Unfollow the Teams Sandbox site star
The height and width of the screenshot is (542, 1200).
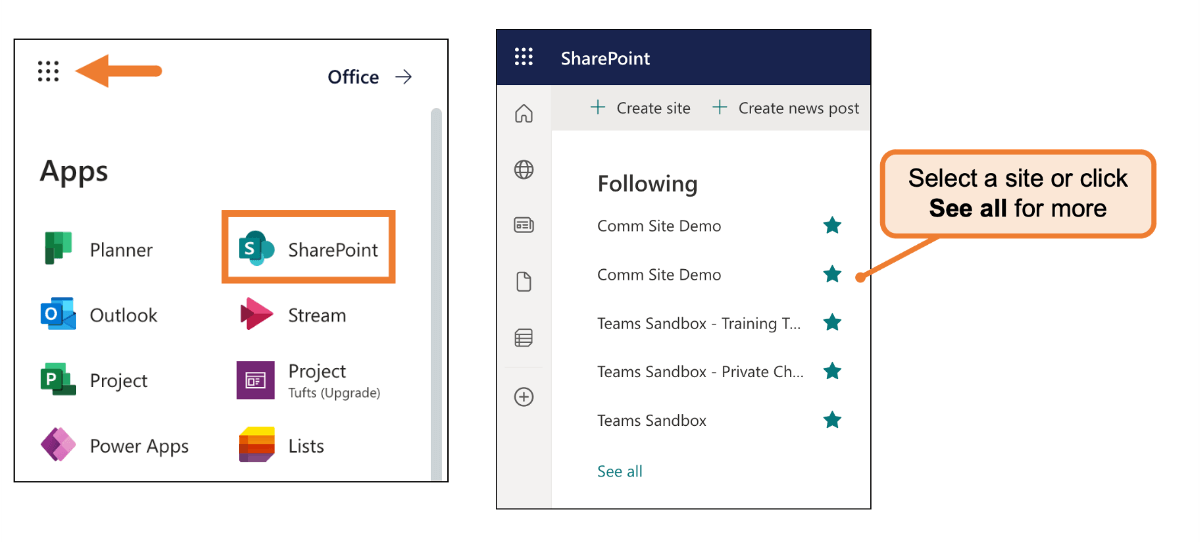click(x=832, y=420)
